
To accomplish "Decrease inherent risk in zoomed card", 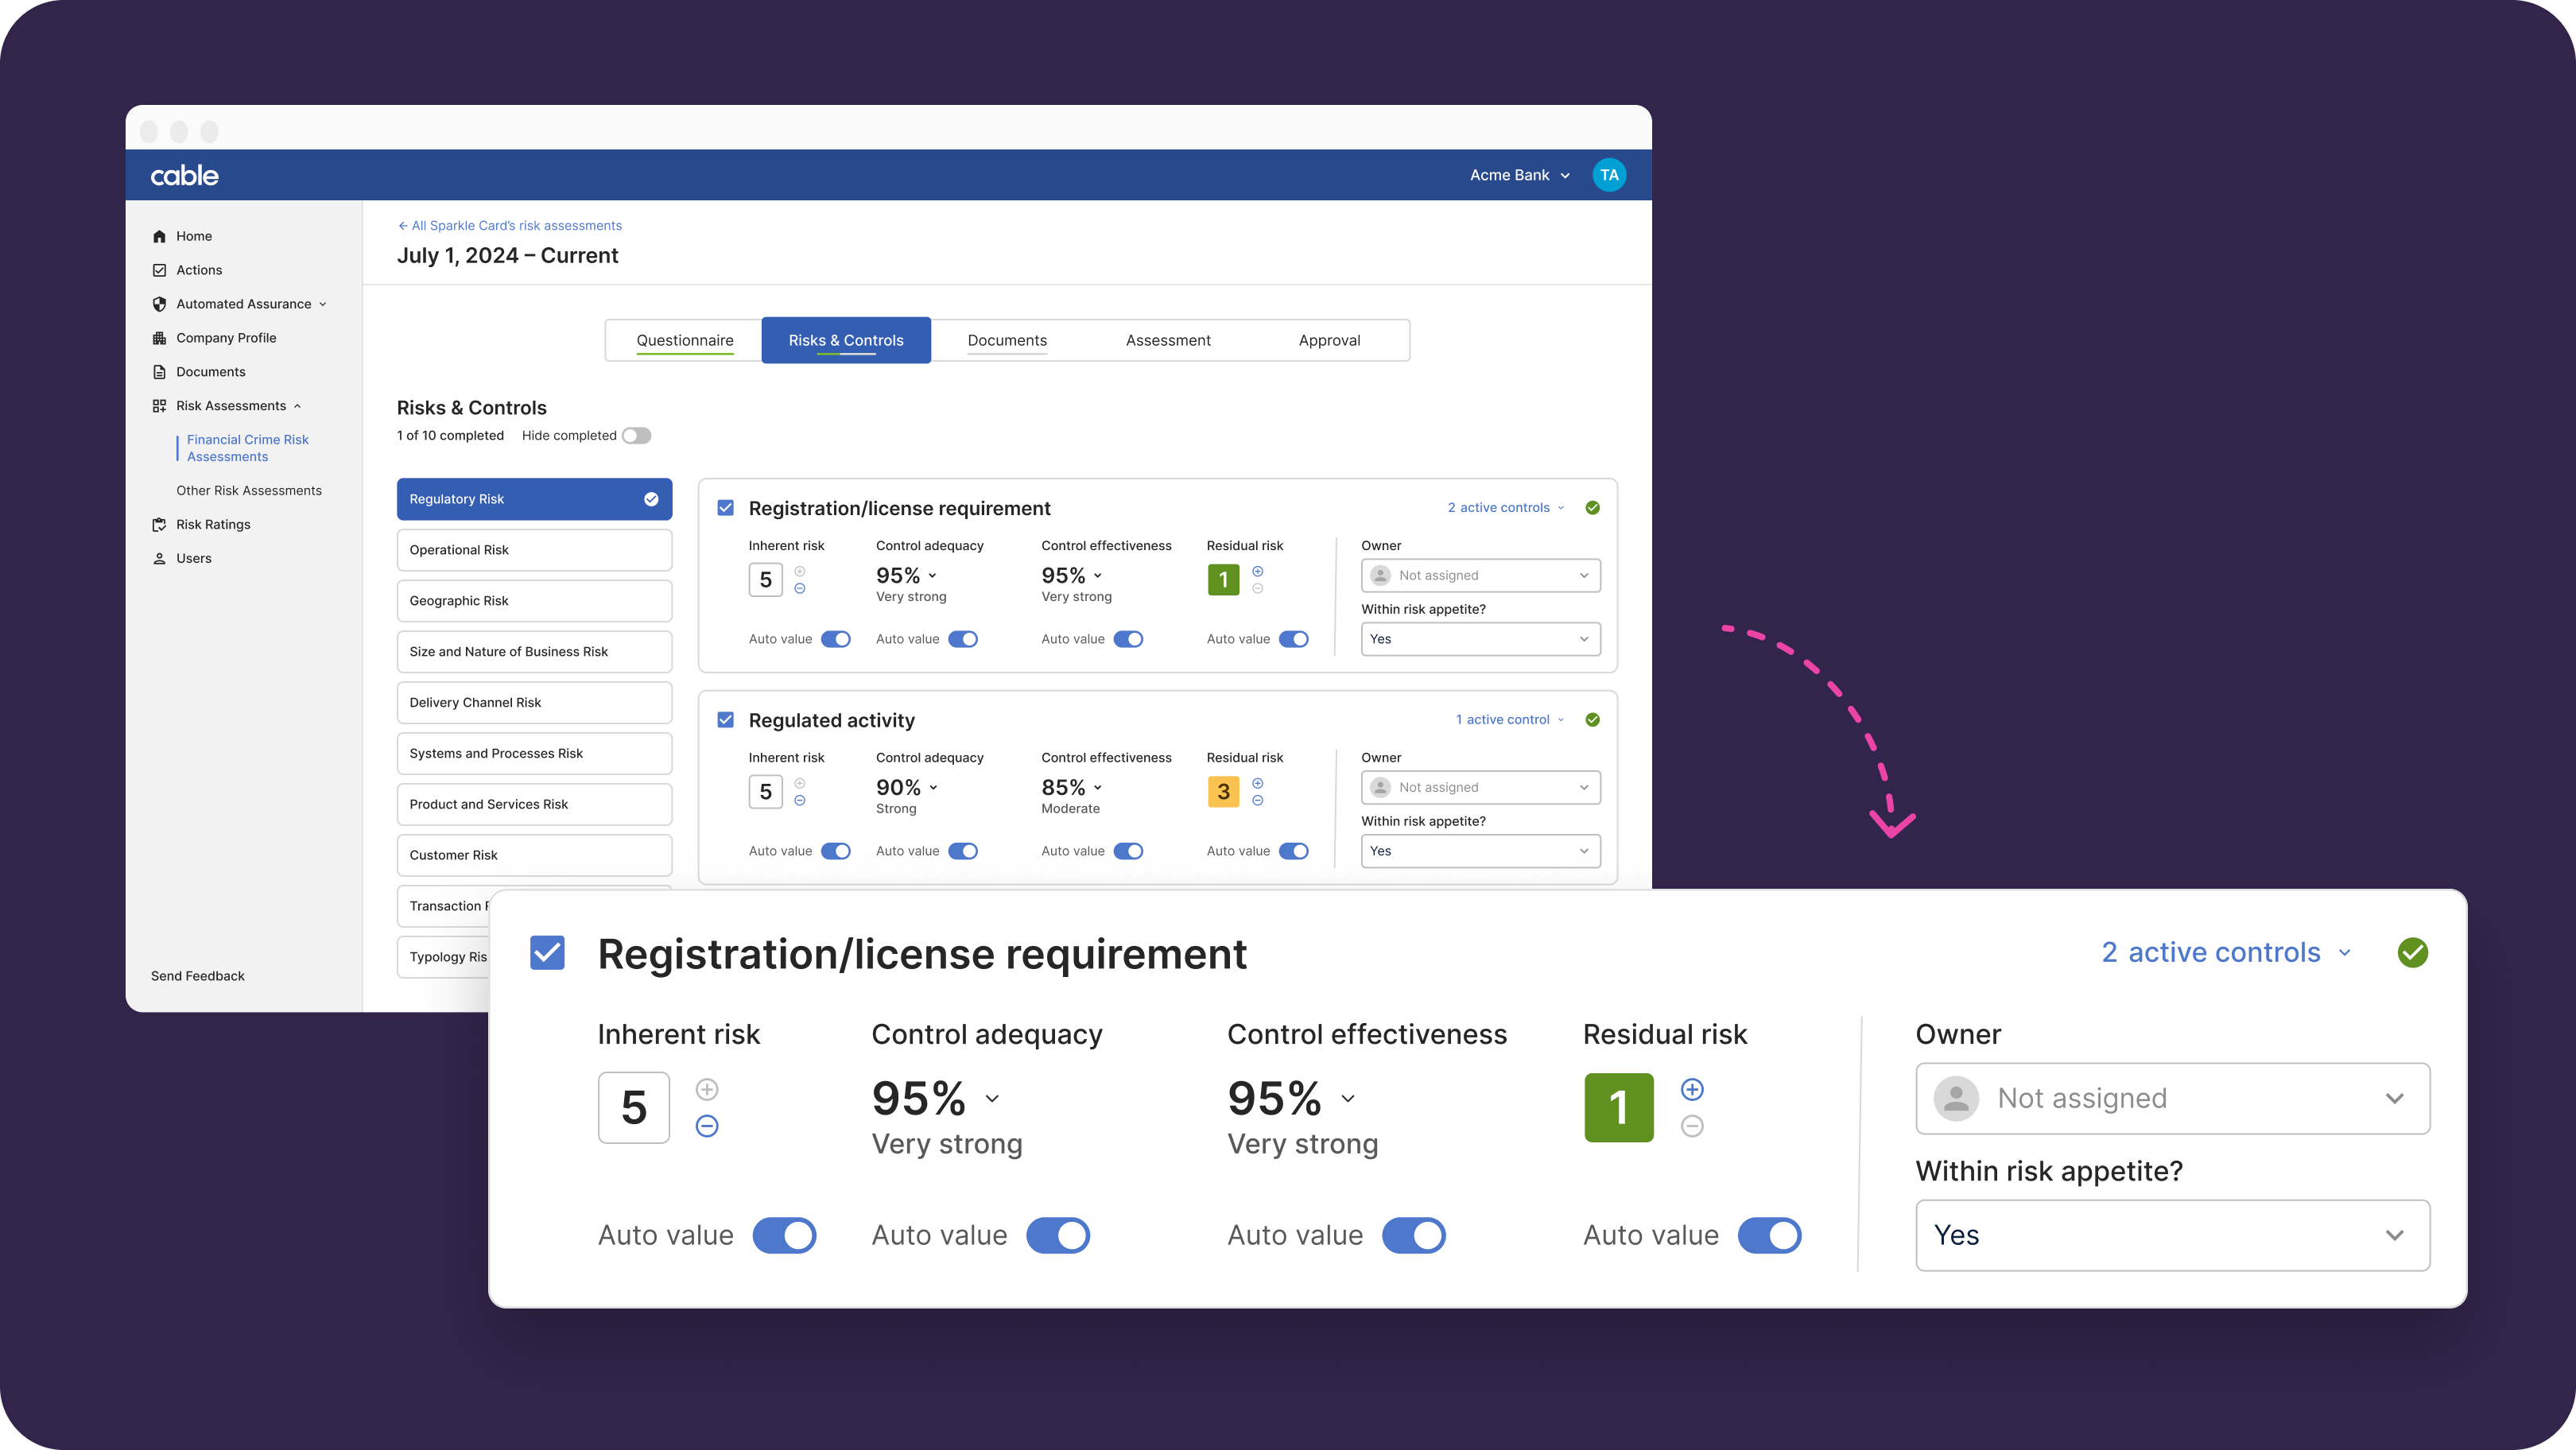I will point(706,1126).
